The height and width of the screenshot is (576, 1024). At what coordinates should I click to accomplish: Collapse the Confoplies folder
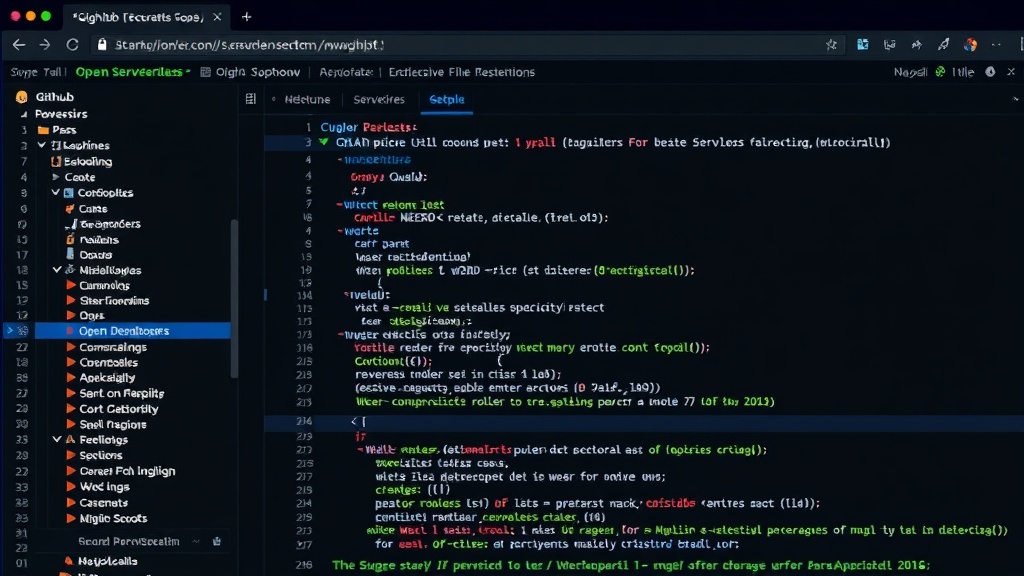(56, 193)
